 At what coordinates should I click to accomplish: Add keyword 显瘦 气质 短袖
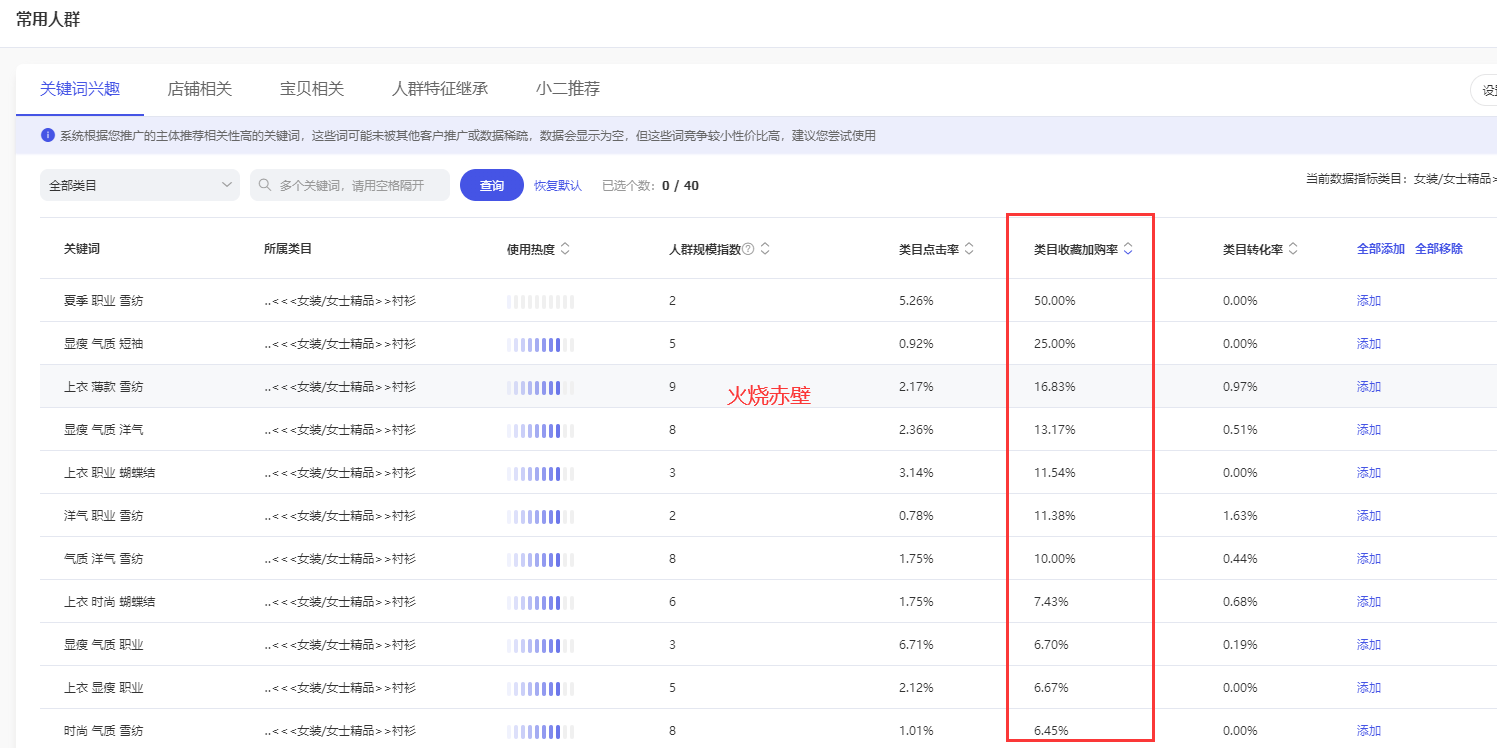1369,344
